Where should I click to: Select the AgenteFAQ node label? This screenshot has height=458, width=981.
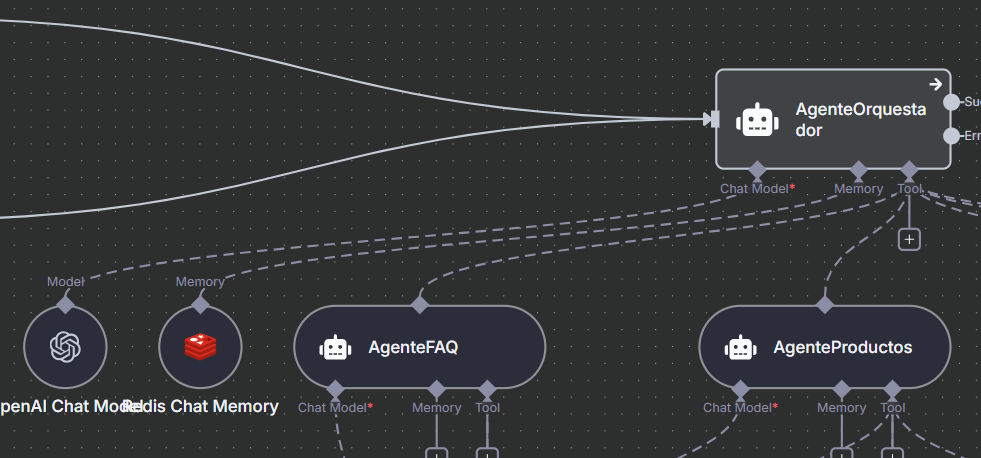click(x=413, y=347)
